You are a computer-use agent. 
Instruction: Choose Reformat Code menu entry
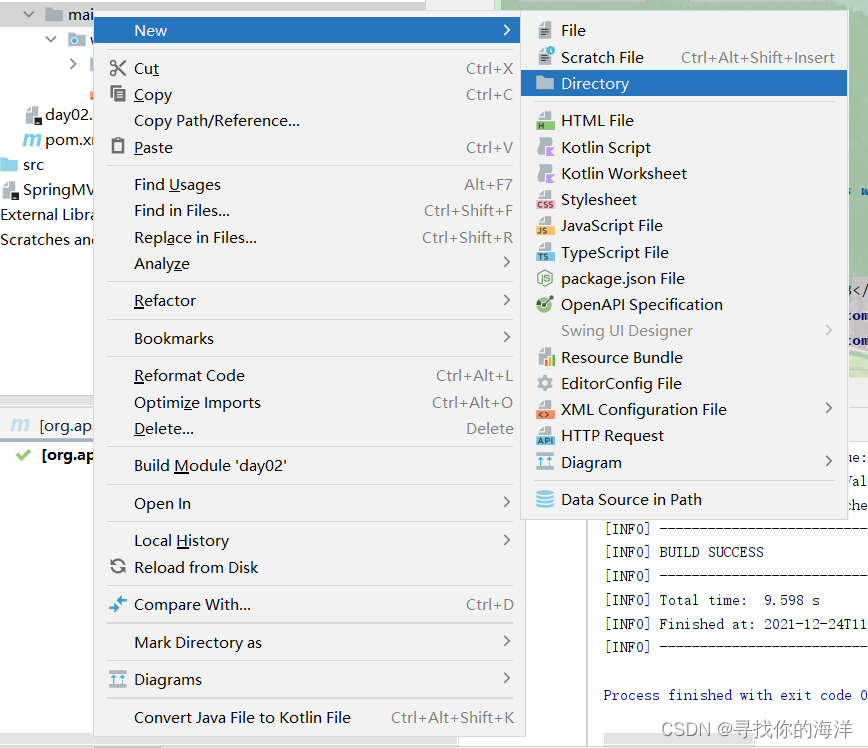pyautogui.click(x=309, y=375)
